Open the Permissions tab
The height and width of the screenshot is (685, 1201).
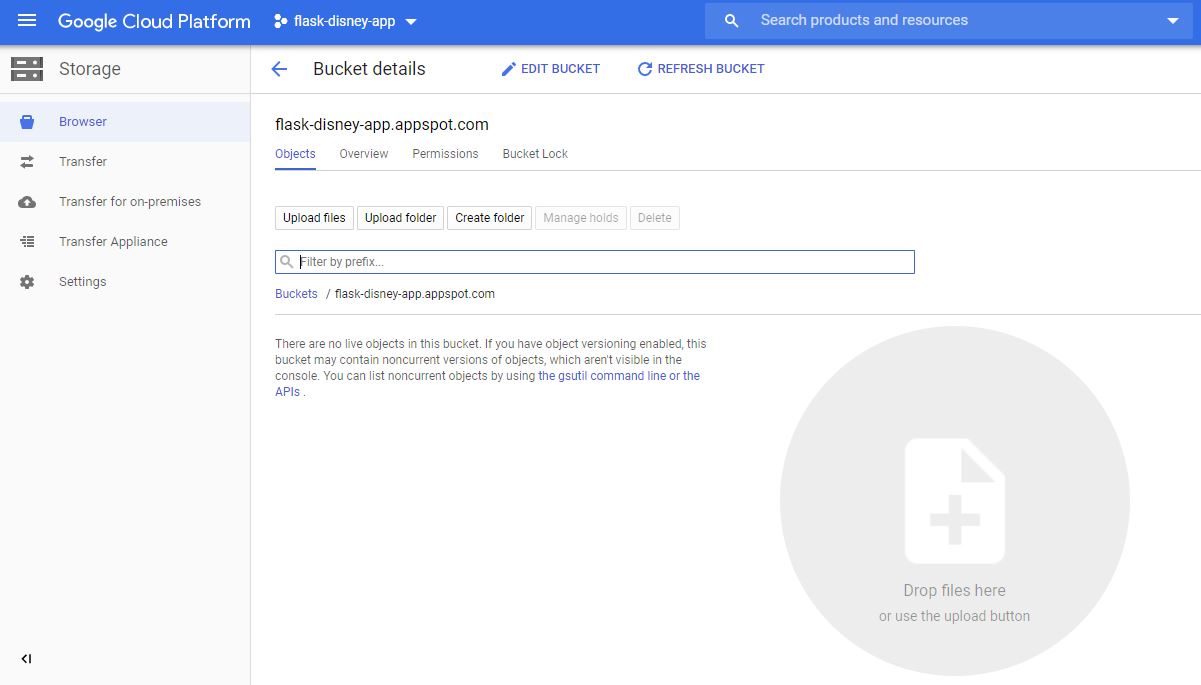[x=445, y=154]
